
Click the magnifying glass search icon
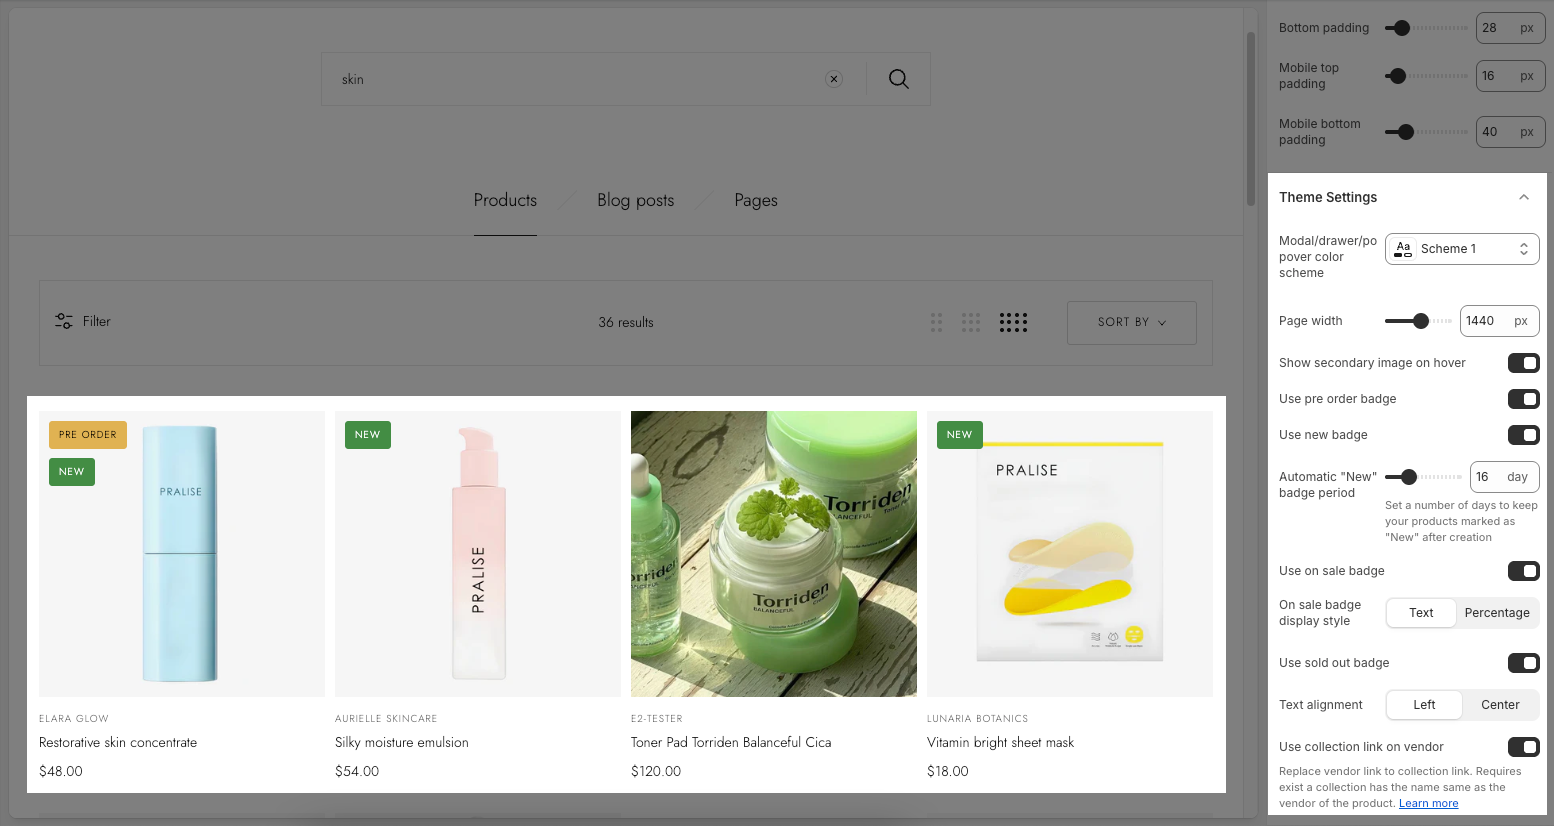click(898, 79)
